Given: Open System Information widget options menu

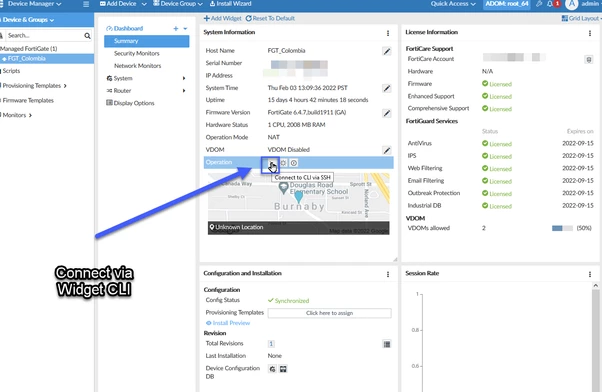Looking at the screenshot, I should pos(388,33).
